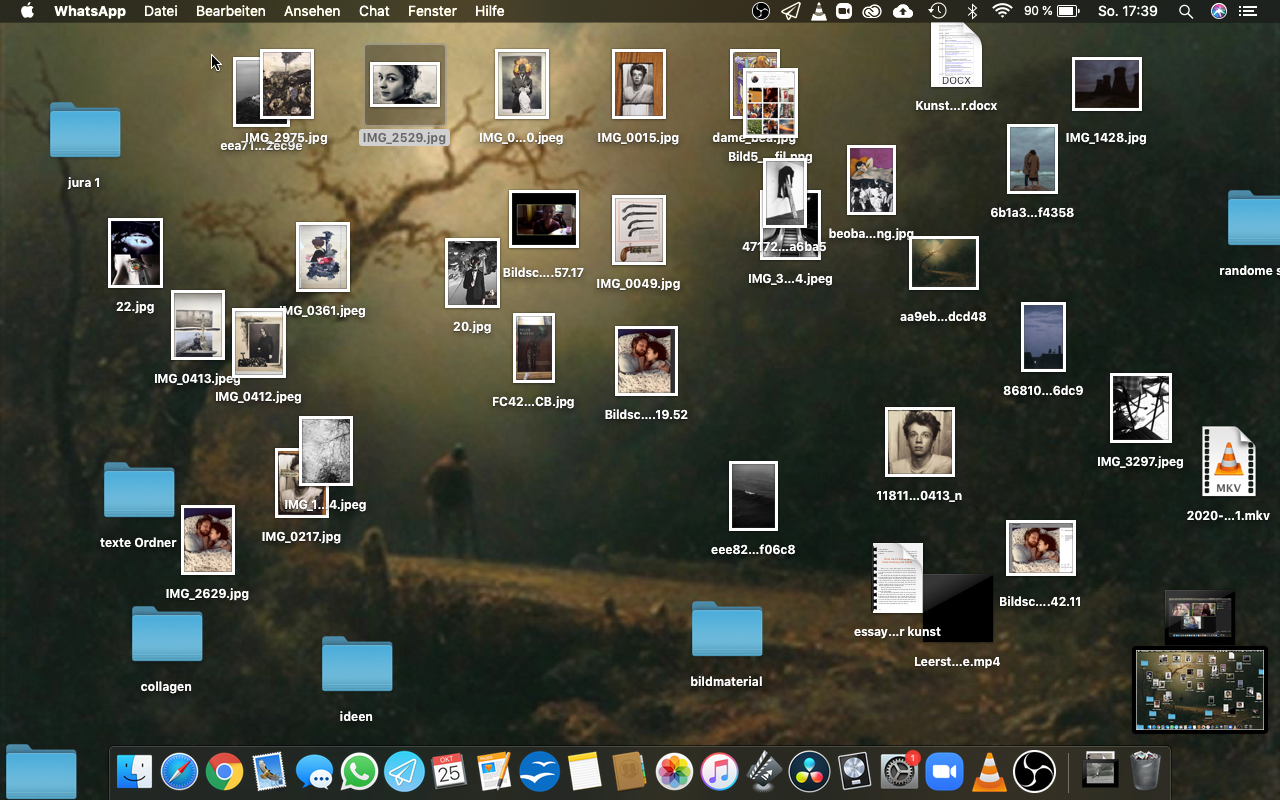Open the Fenster menu in menu bar
This screenshot has width=1280, height=800.
[x=432, y=11]
